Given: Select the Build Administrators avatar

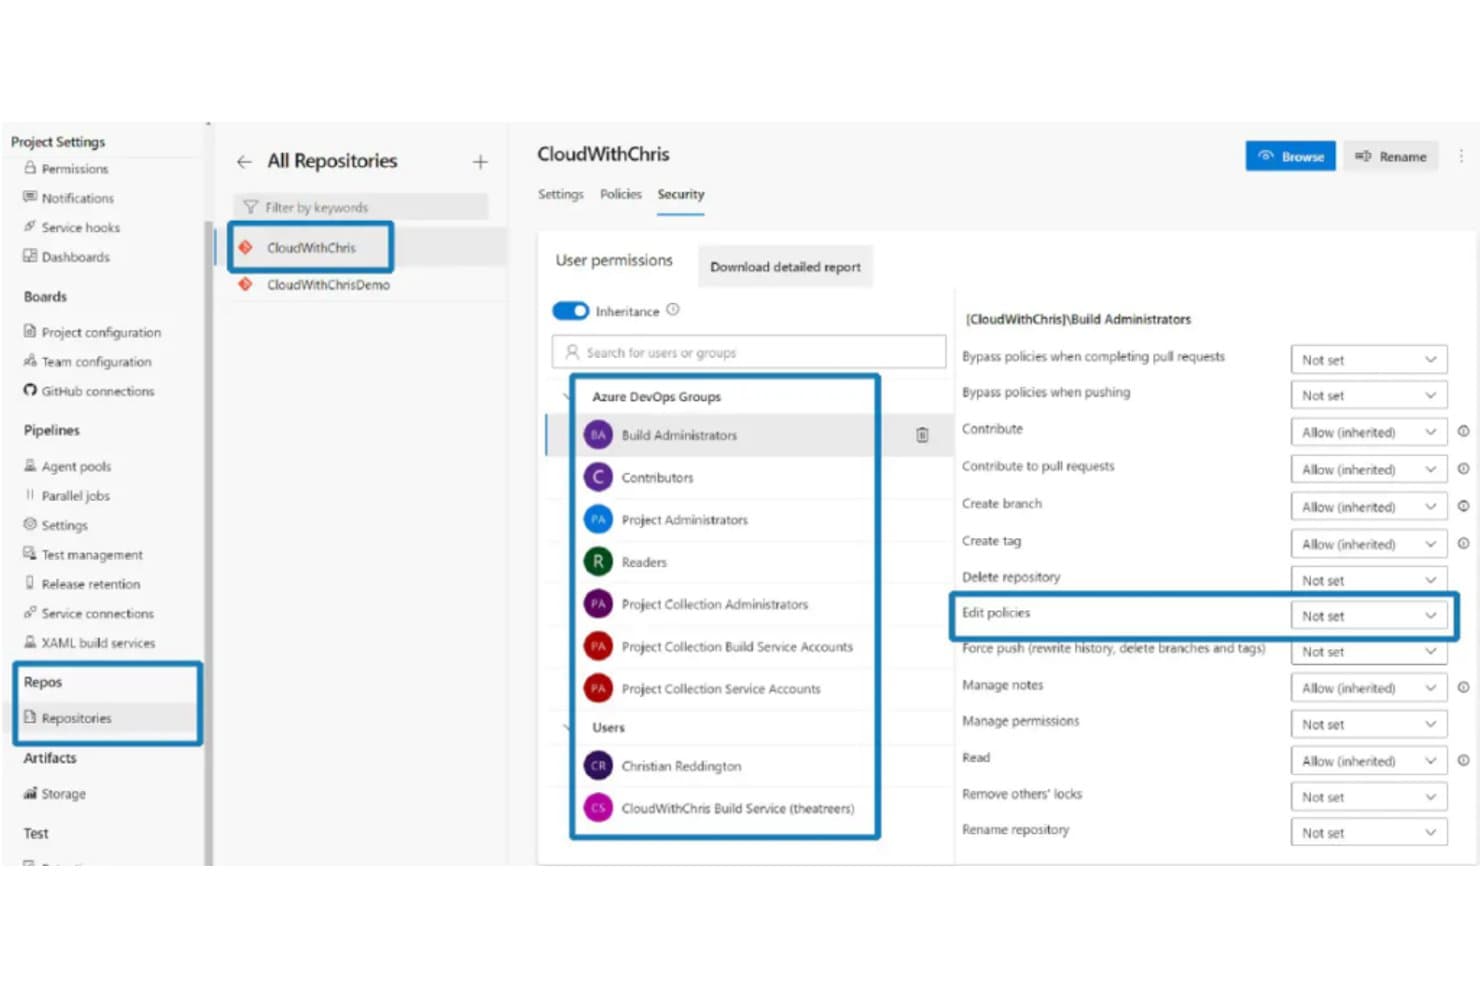Looking at the screenshot, I should pyautogui.click(x=598, y=435).
